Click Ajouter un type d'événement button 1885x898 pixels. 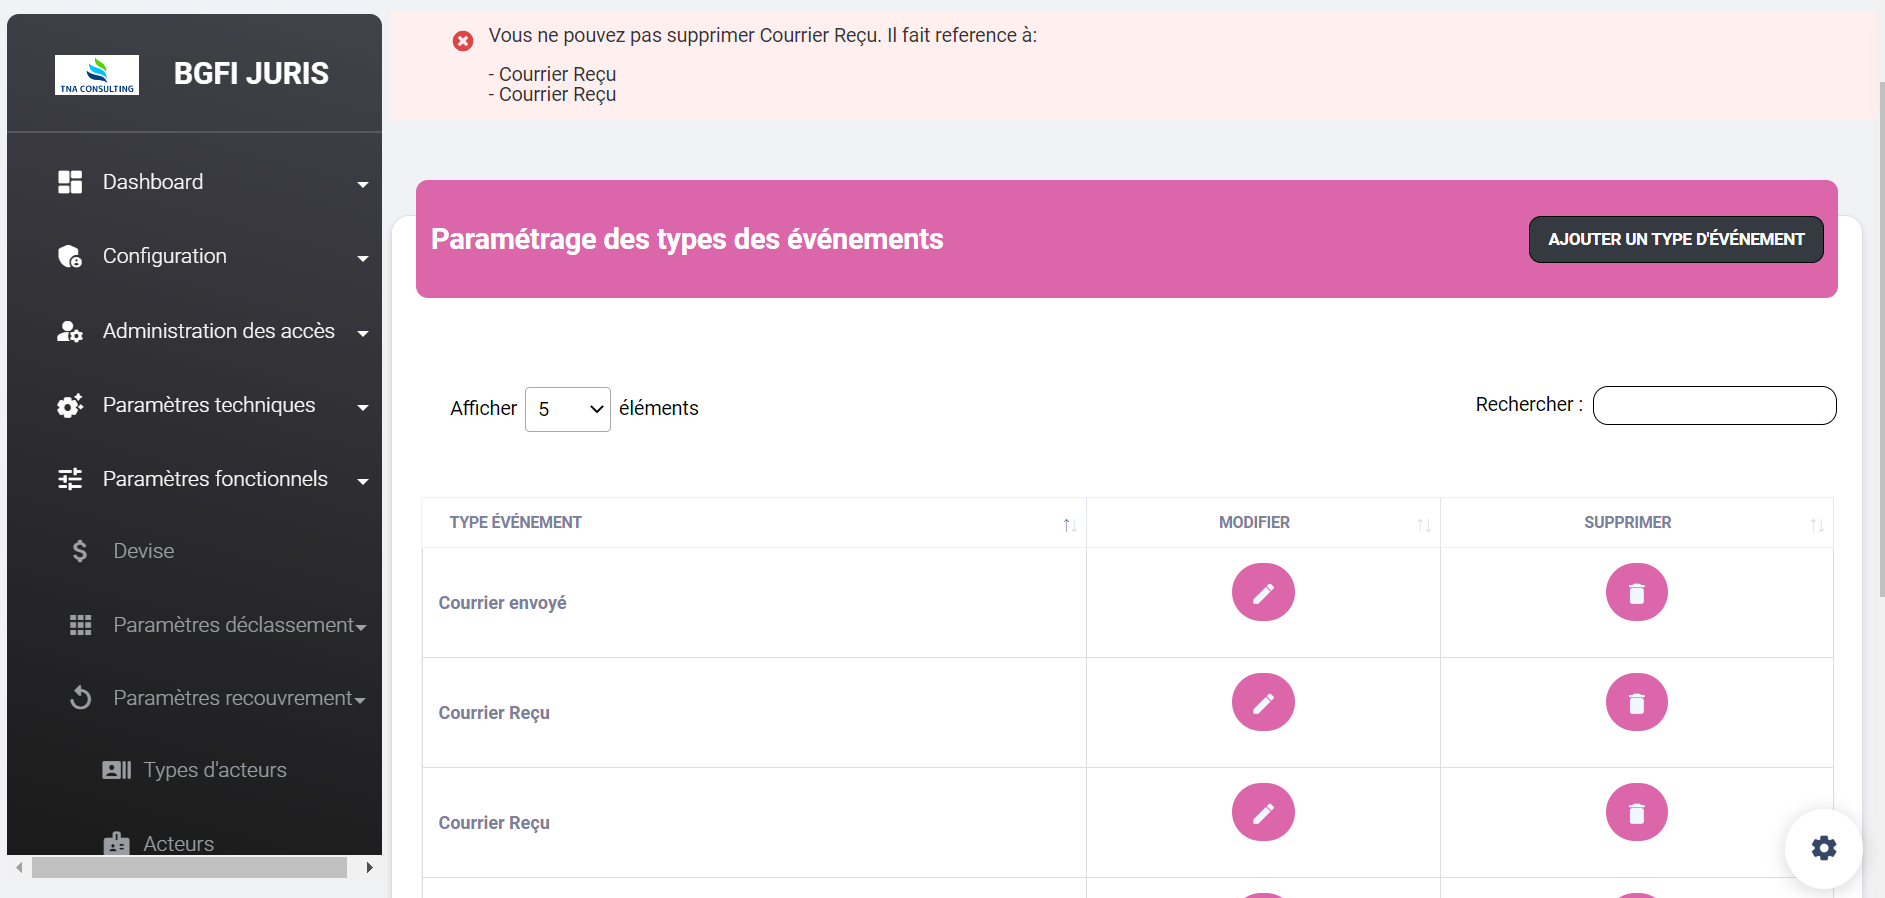(x=1675, y=240)
